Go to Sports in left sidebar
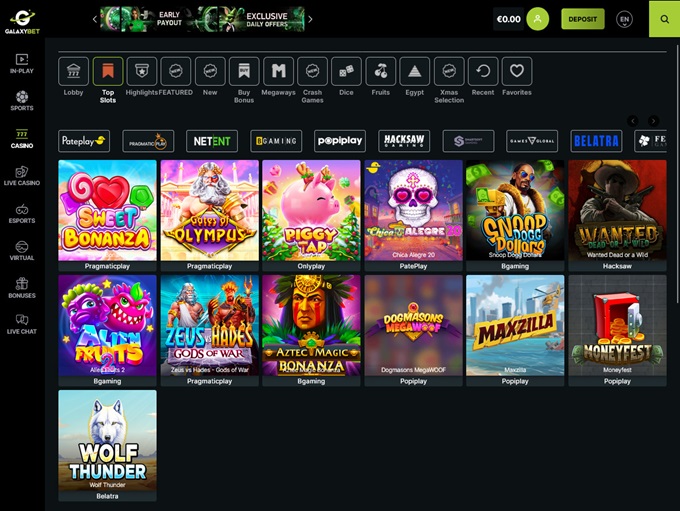680x511 pixels. 21,99
